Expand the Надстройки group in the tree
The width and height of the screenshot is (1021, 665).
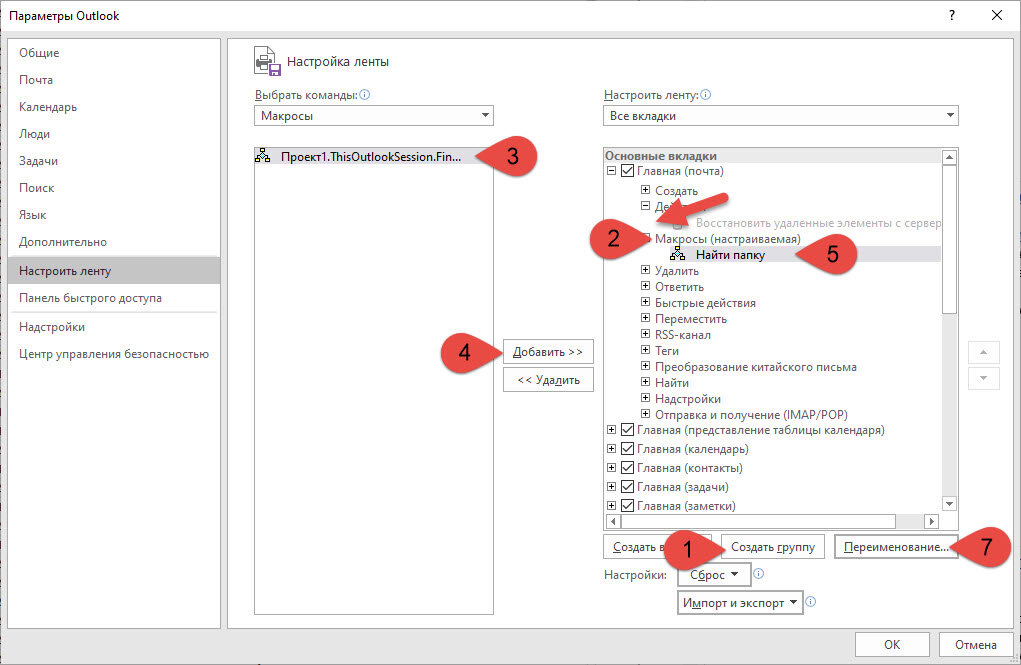pyautogui.click(x=645, y=397)
